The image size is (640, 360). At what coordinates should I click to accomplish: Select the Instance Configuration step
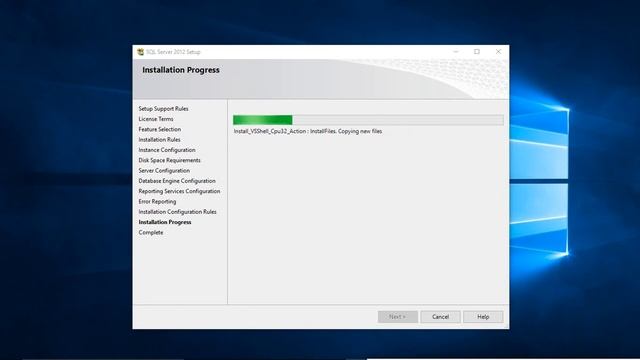point(167,150)
